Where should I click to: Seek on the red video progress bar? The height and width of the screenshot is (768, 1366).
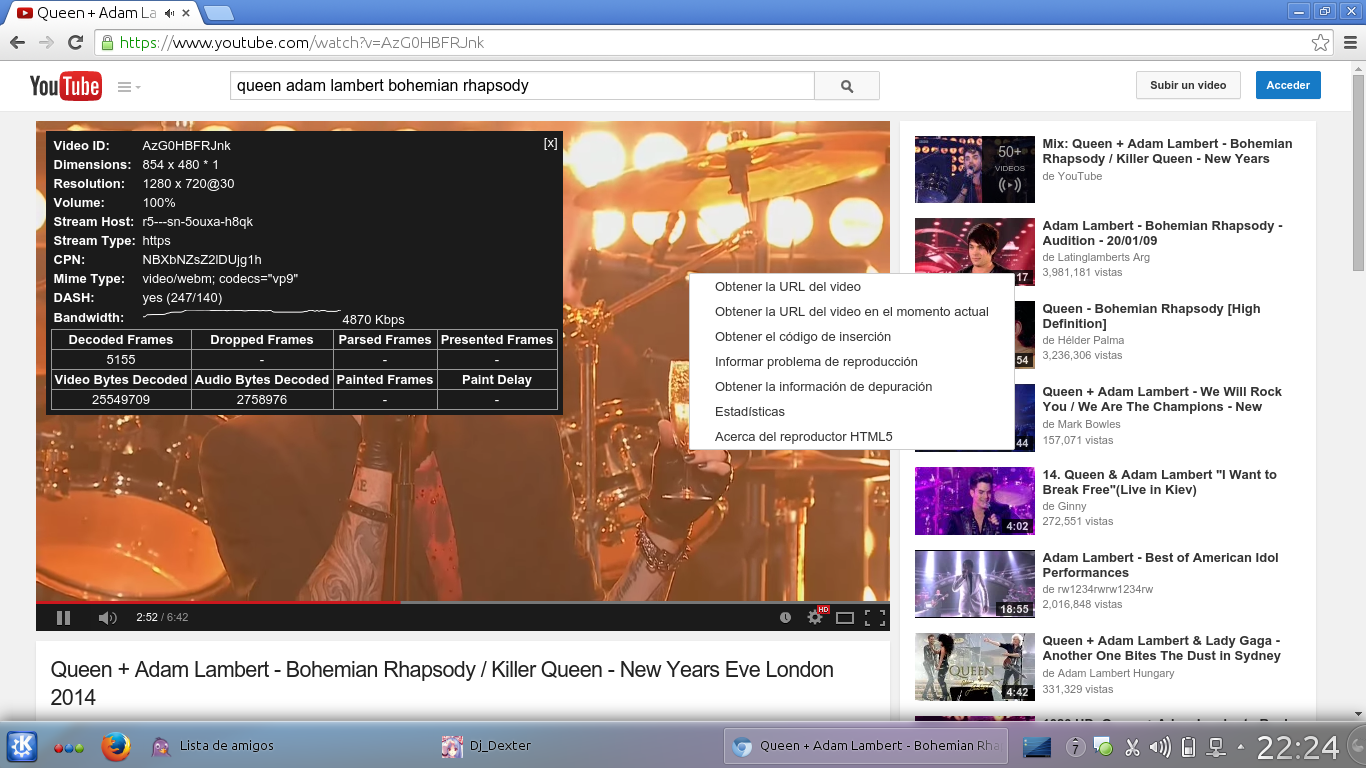[218, 602]
